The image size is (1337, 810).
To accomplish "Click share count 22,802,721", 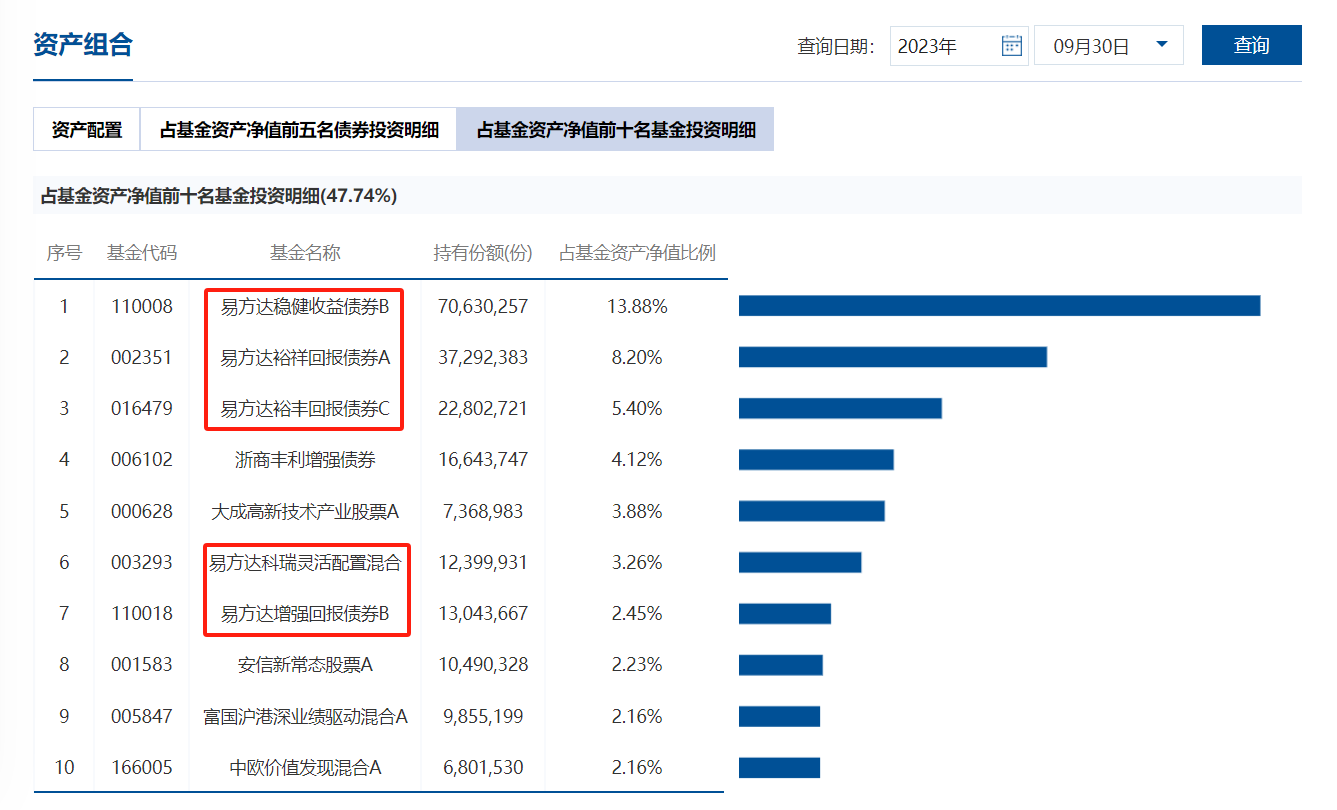I will [x=483, y=409].
